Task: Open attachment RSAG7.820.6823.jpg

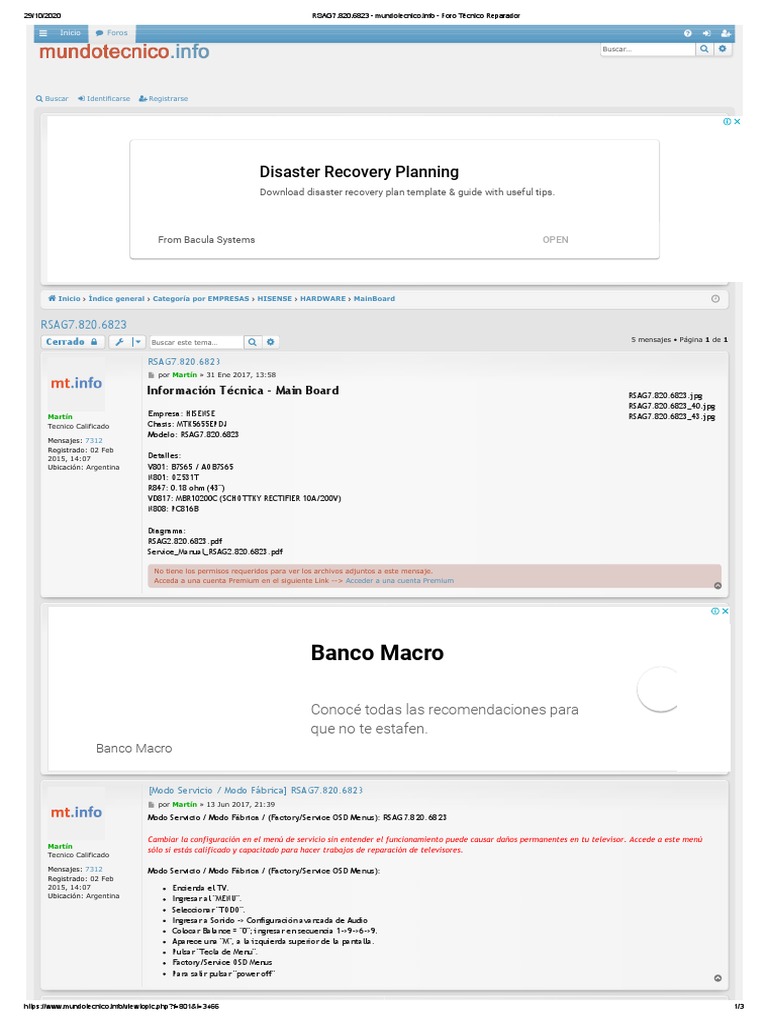Action: tap(665, 396)
